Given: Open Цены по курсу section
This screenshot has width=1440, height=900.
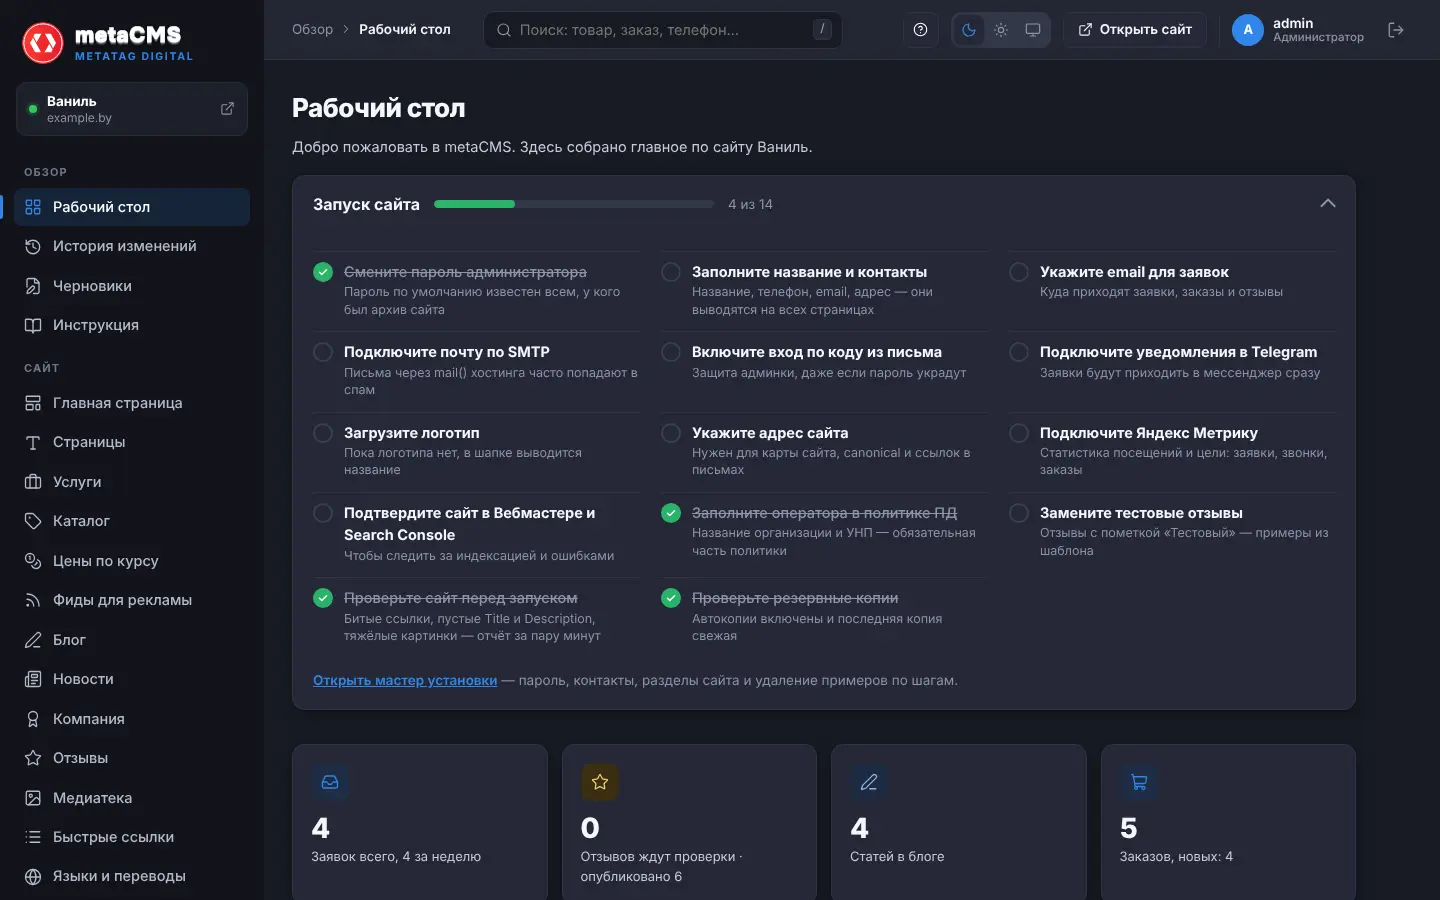Looking at the screenshot, I should 132,561.
